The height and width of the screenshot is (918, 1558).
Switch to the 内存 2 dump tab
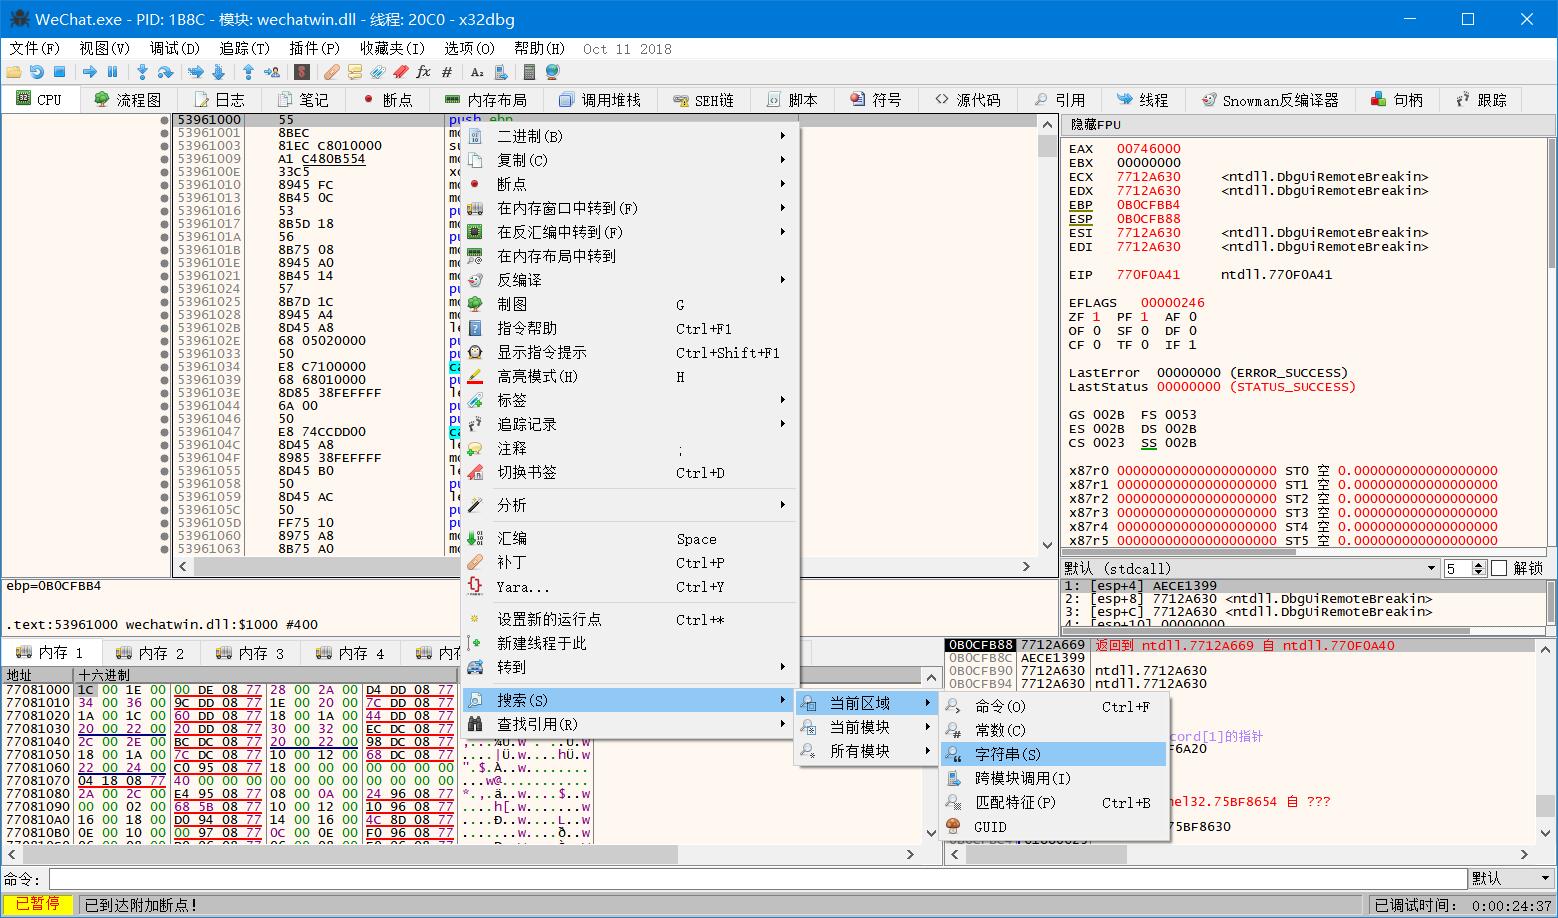click(152, 653)
